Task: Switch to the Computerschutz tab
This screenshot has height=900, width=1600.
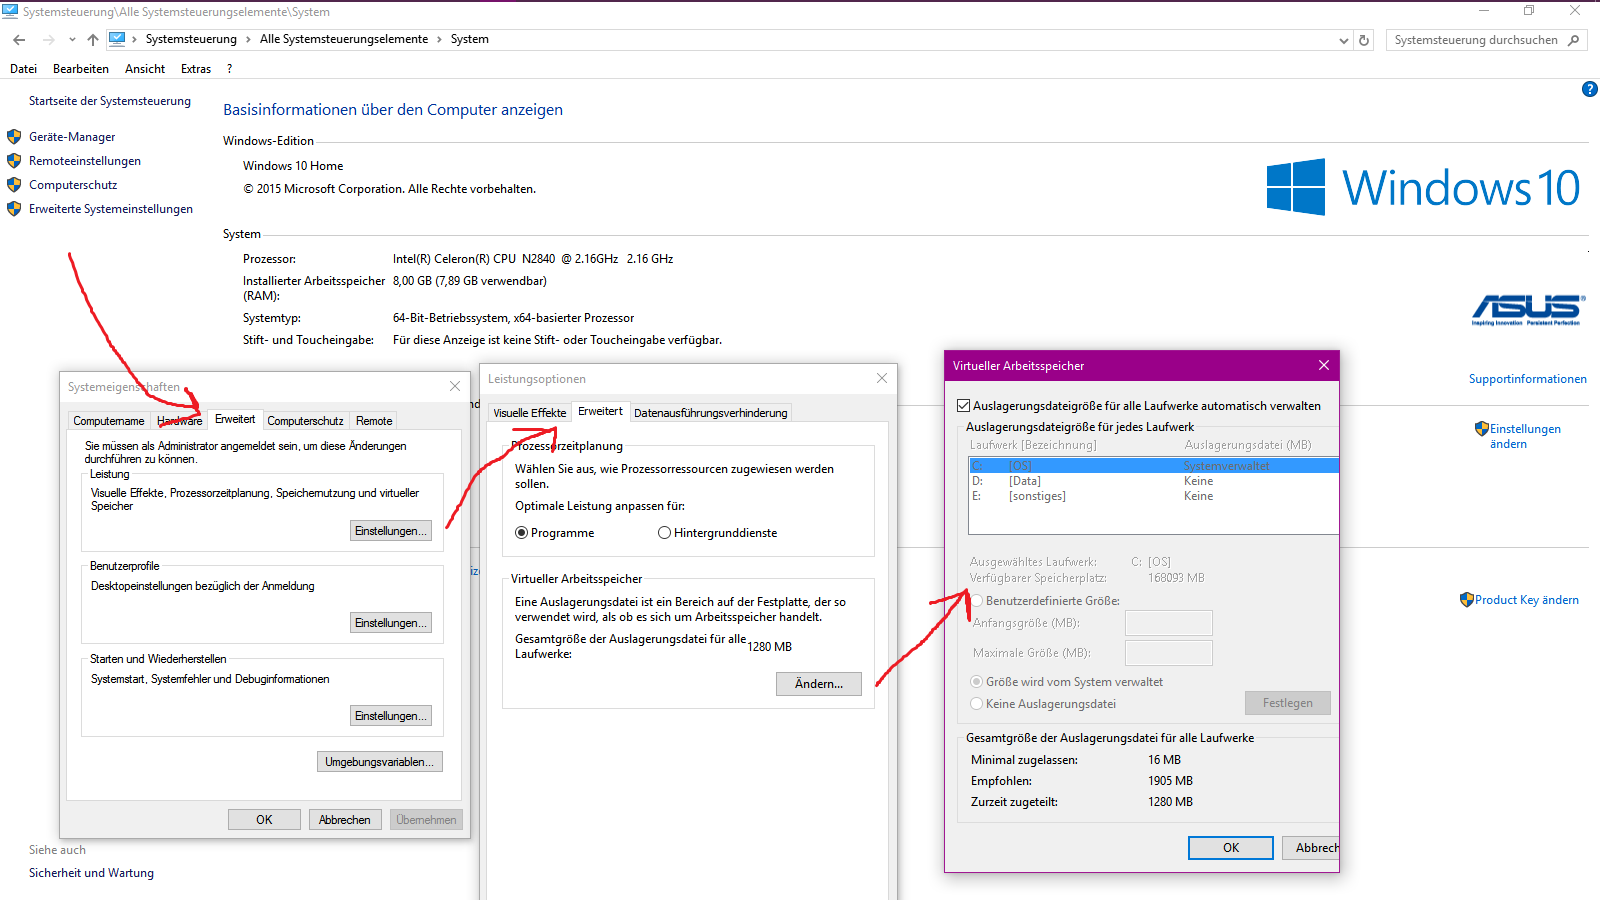Action: 305,421
